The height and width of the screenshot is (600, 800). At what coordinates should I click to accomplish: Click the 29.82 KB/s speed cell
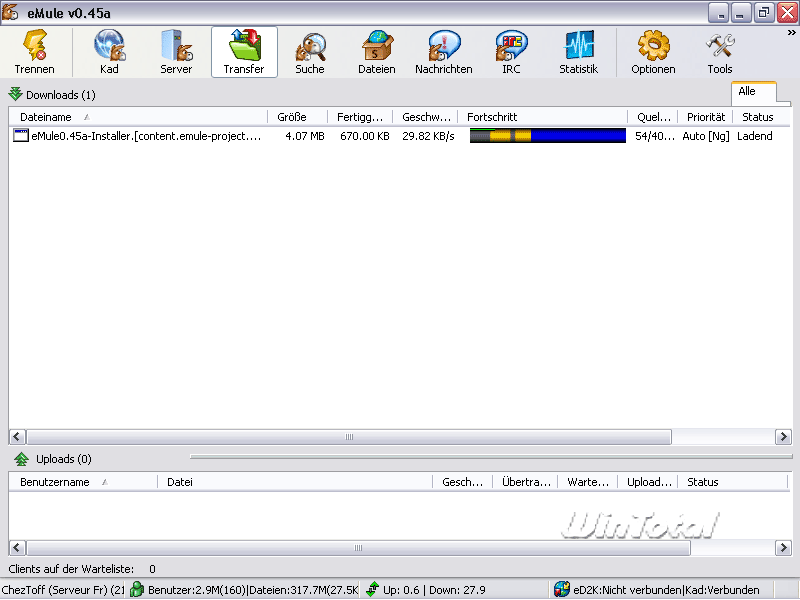428,136
